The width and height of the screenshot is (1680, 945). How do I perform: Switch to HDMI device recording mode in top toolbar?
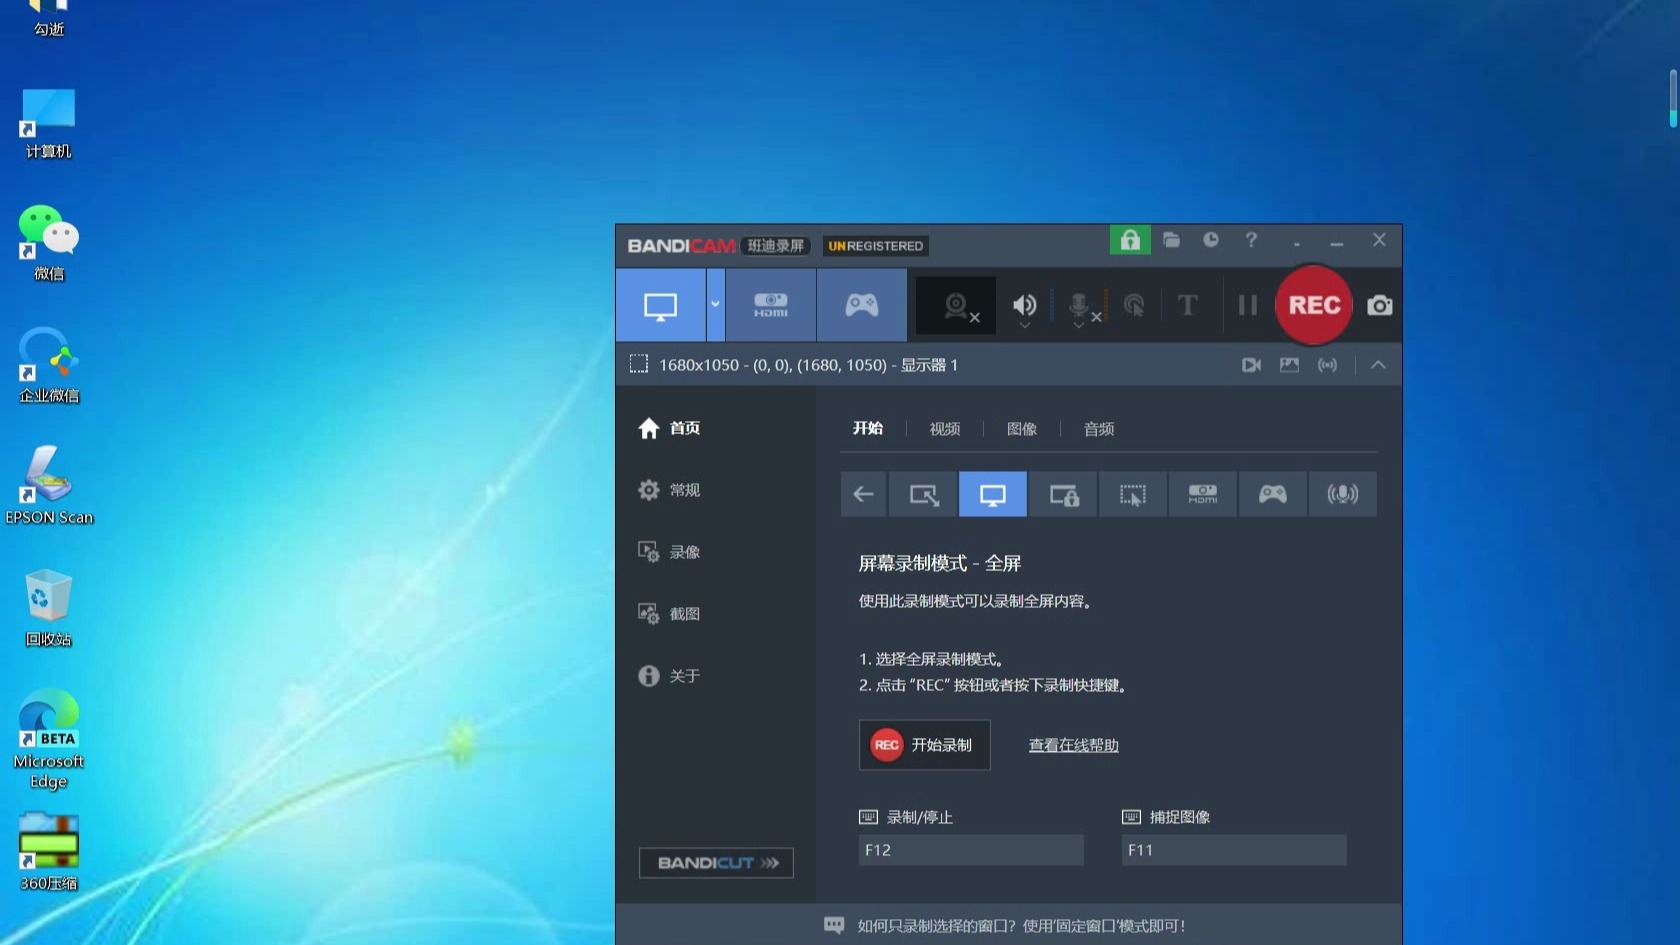[x=770, y=305]
